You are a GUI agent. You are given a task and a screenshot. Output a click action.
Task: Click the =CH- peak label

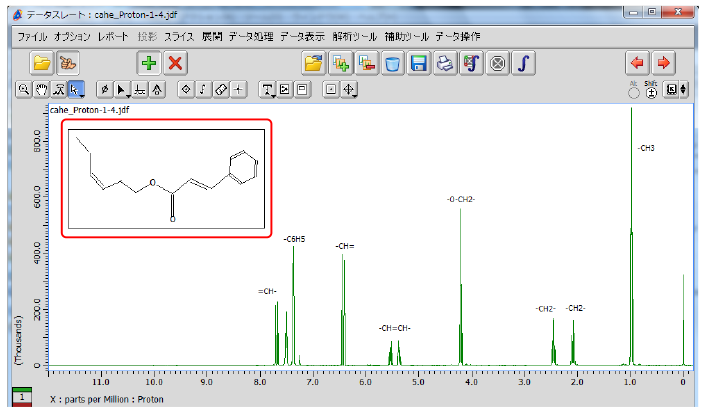coord(267,291)
